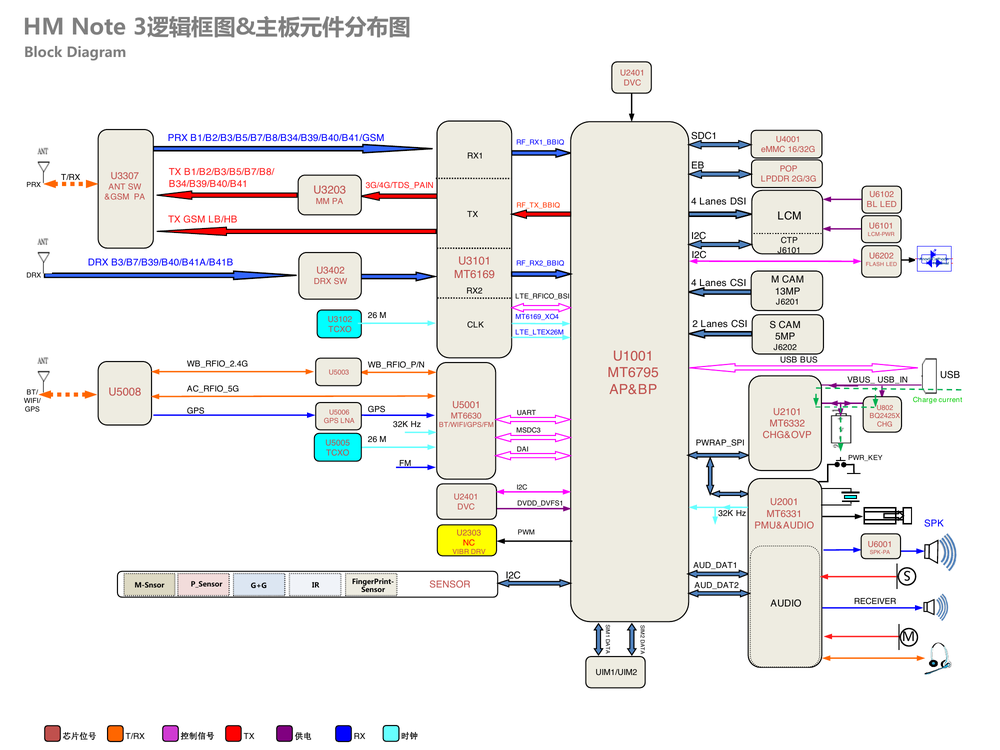
Task: Click the red TX legend swatch
Action: [233, 734]
